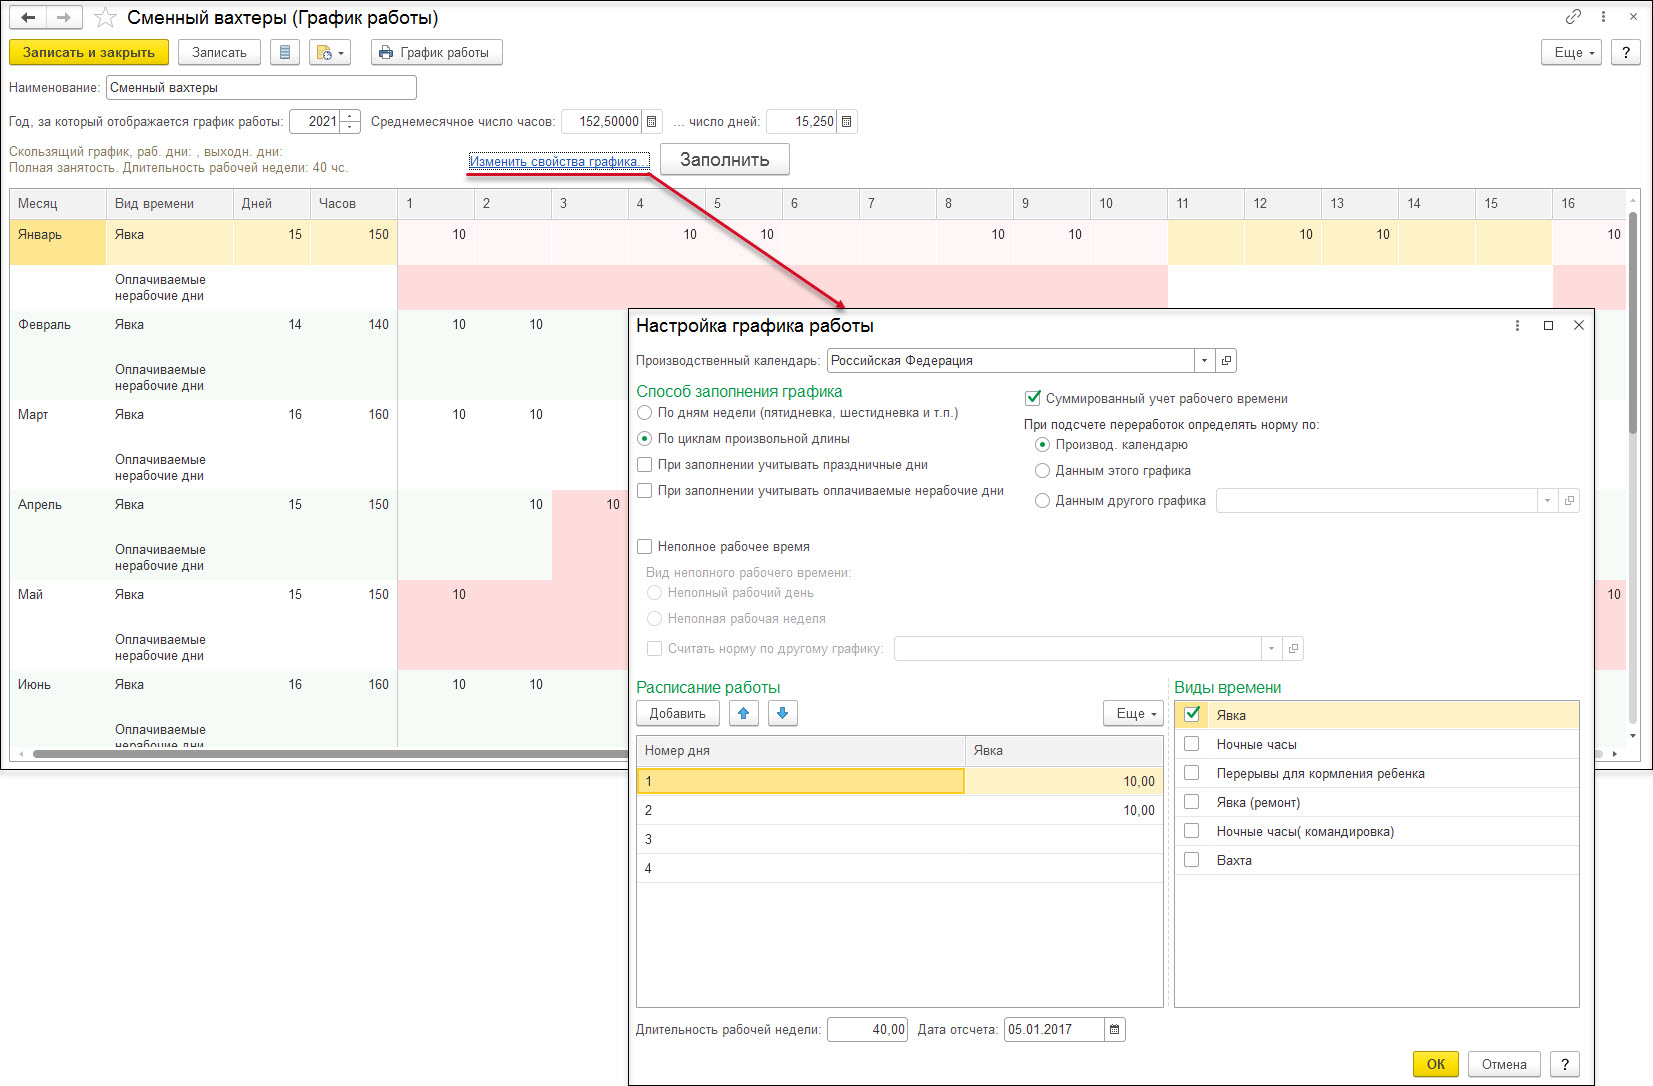This screenshot has width=1653, height=1086.
Task: Check Вахта time type
Action: coord(1192,859)
